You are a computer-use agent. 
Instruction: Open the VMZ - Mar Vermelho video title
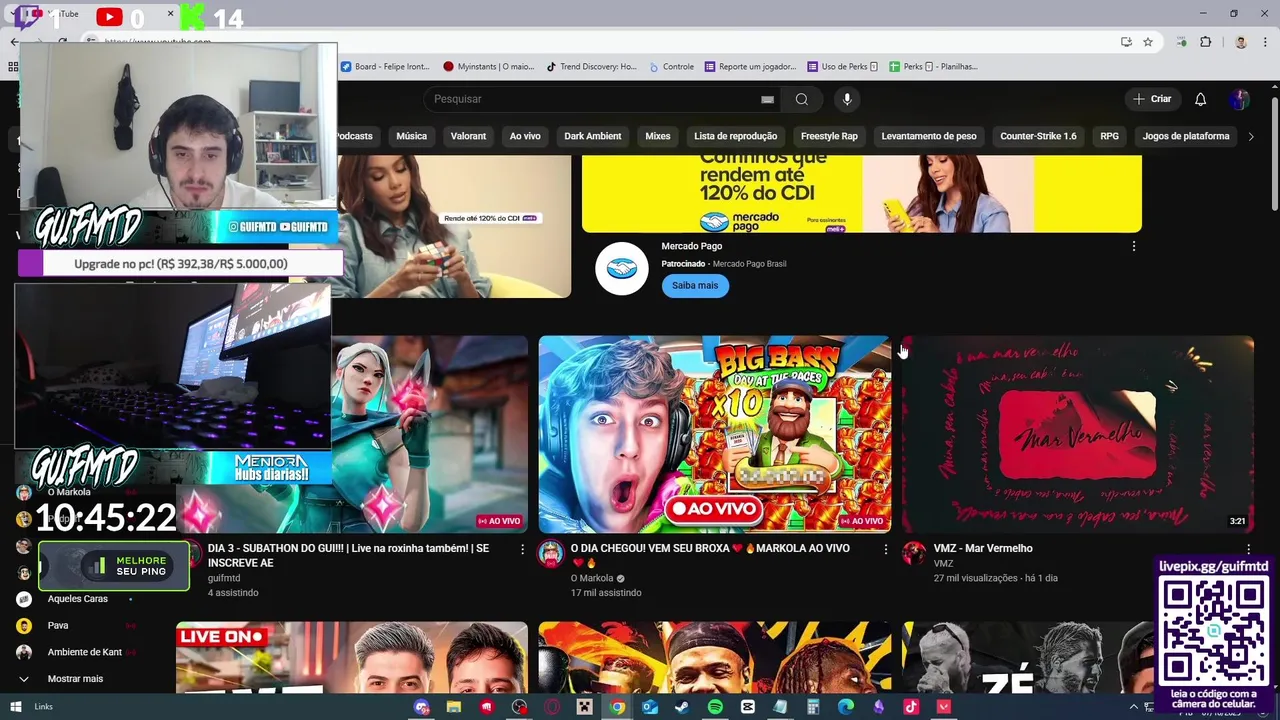983,548
